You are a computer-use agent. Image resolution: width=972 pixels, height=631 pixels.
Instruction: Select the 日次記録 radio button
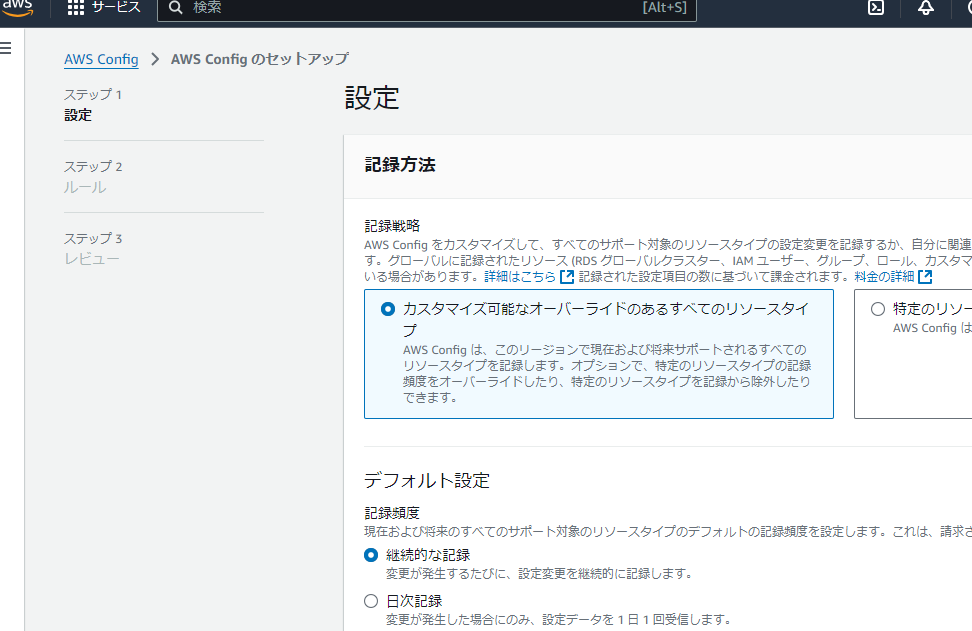[x=371, y=601]
